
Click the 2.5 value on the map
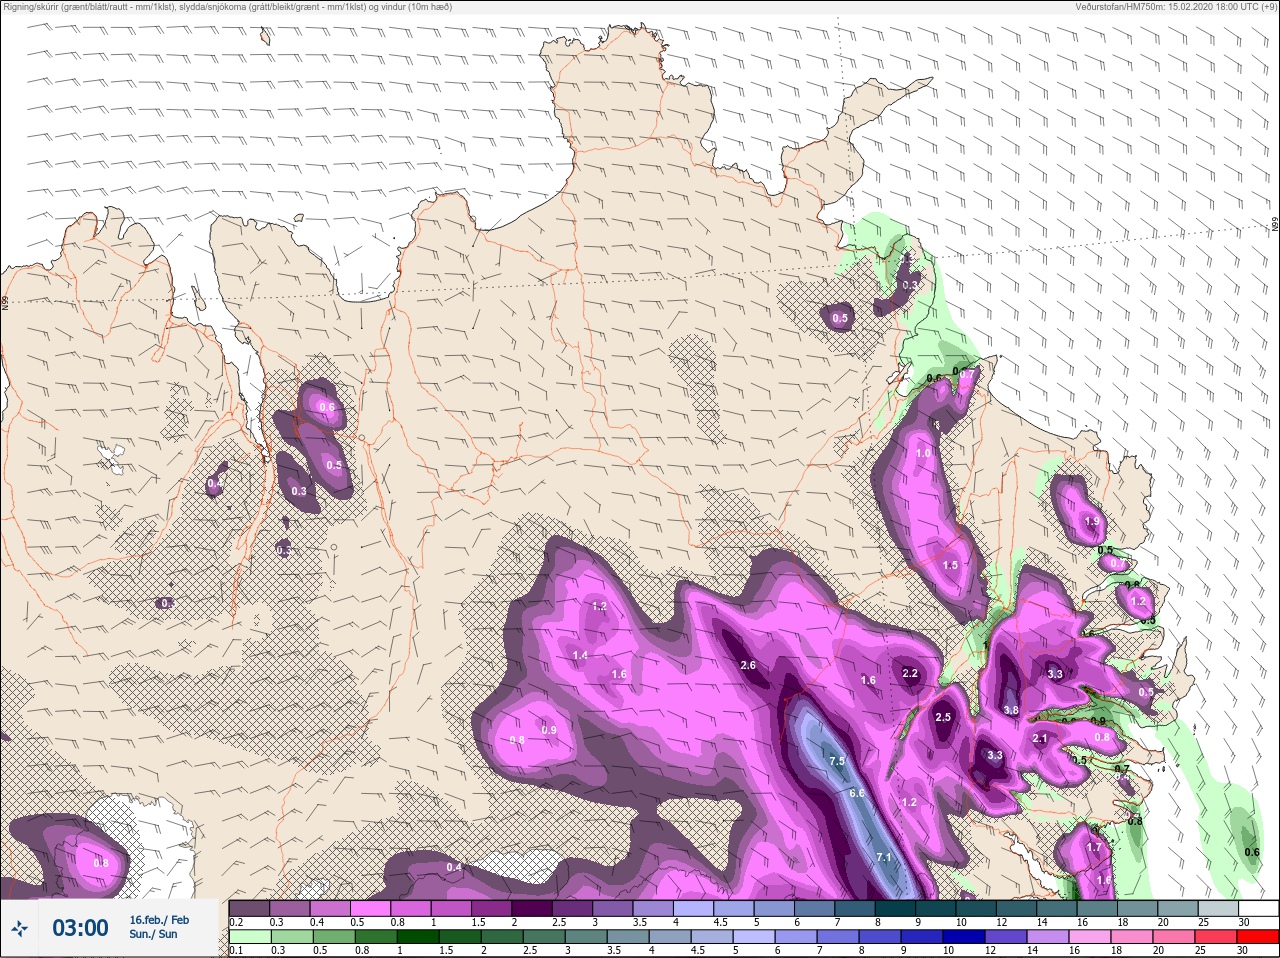[943, 717]
